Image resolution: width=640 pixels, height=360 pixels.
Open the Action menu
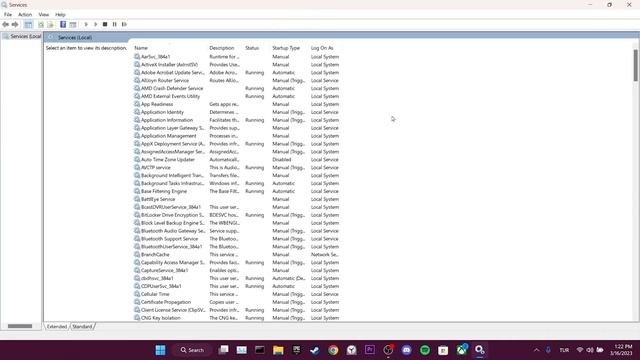click(x=25, y=15)
